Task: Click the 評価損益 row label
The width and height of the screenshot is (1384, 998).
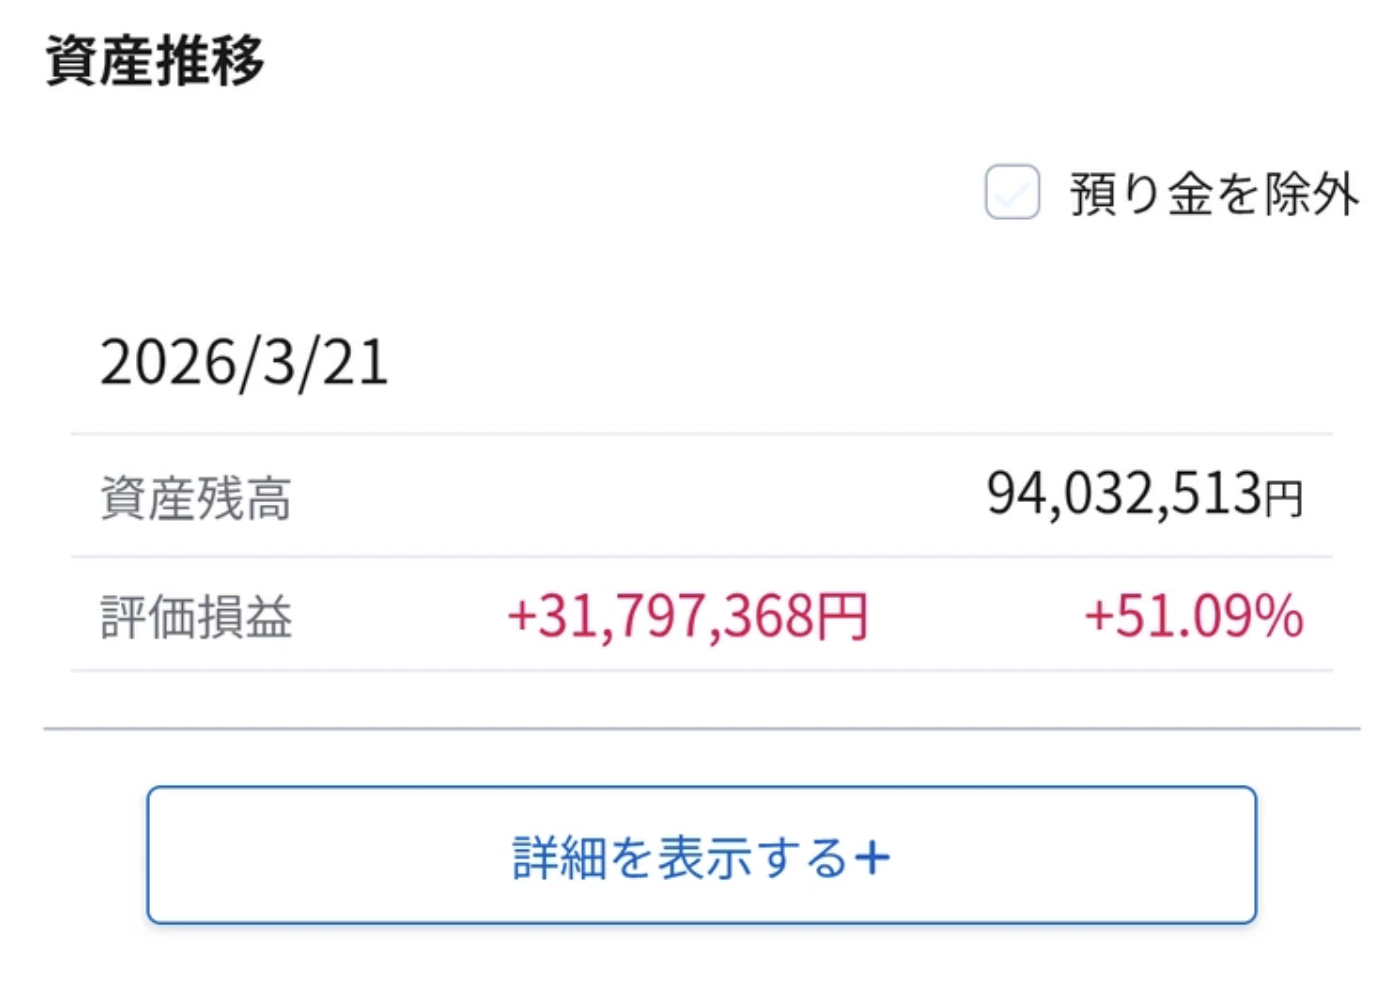Action: pos(196,616)
